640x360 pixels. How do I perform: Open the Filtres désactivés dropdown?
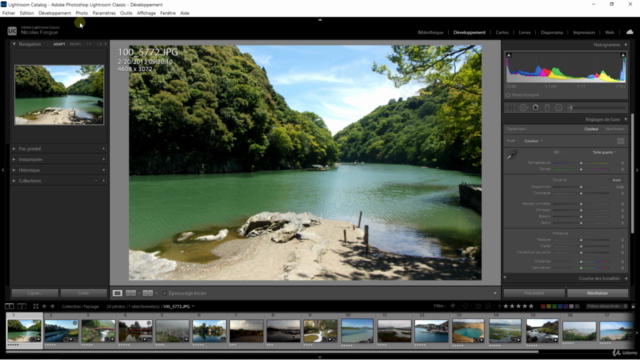pyautogui.click(x=607, y=306)
